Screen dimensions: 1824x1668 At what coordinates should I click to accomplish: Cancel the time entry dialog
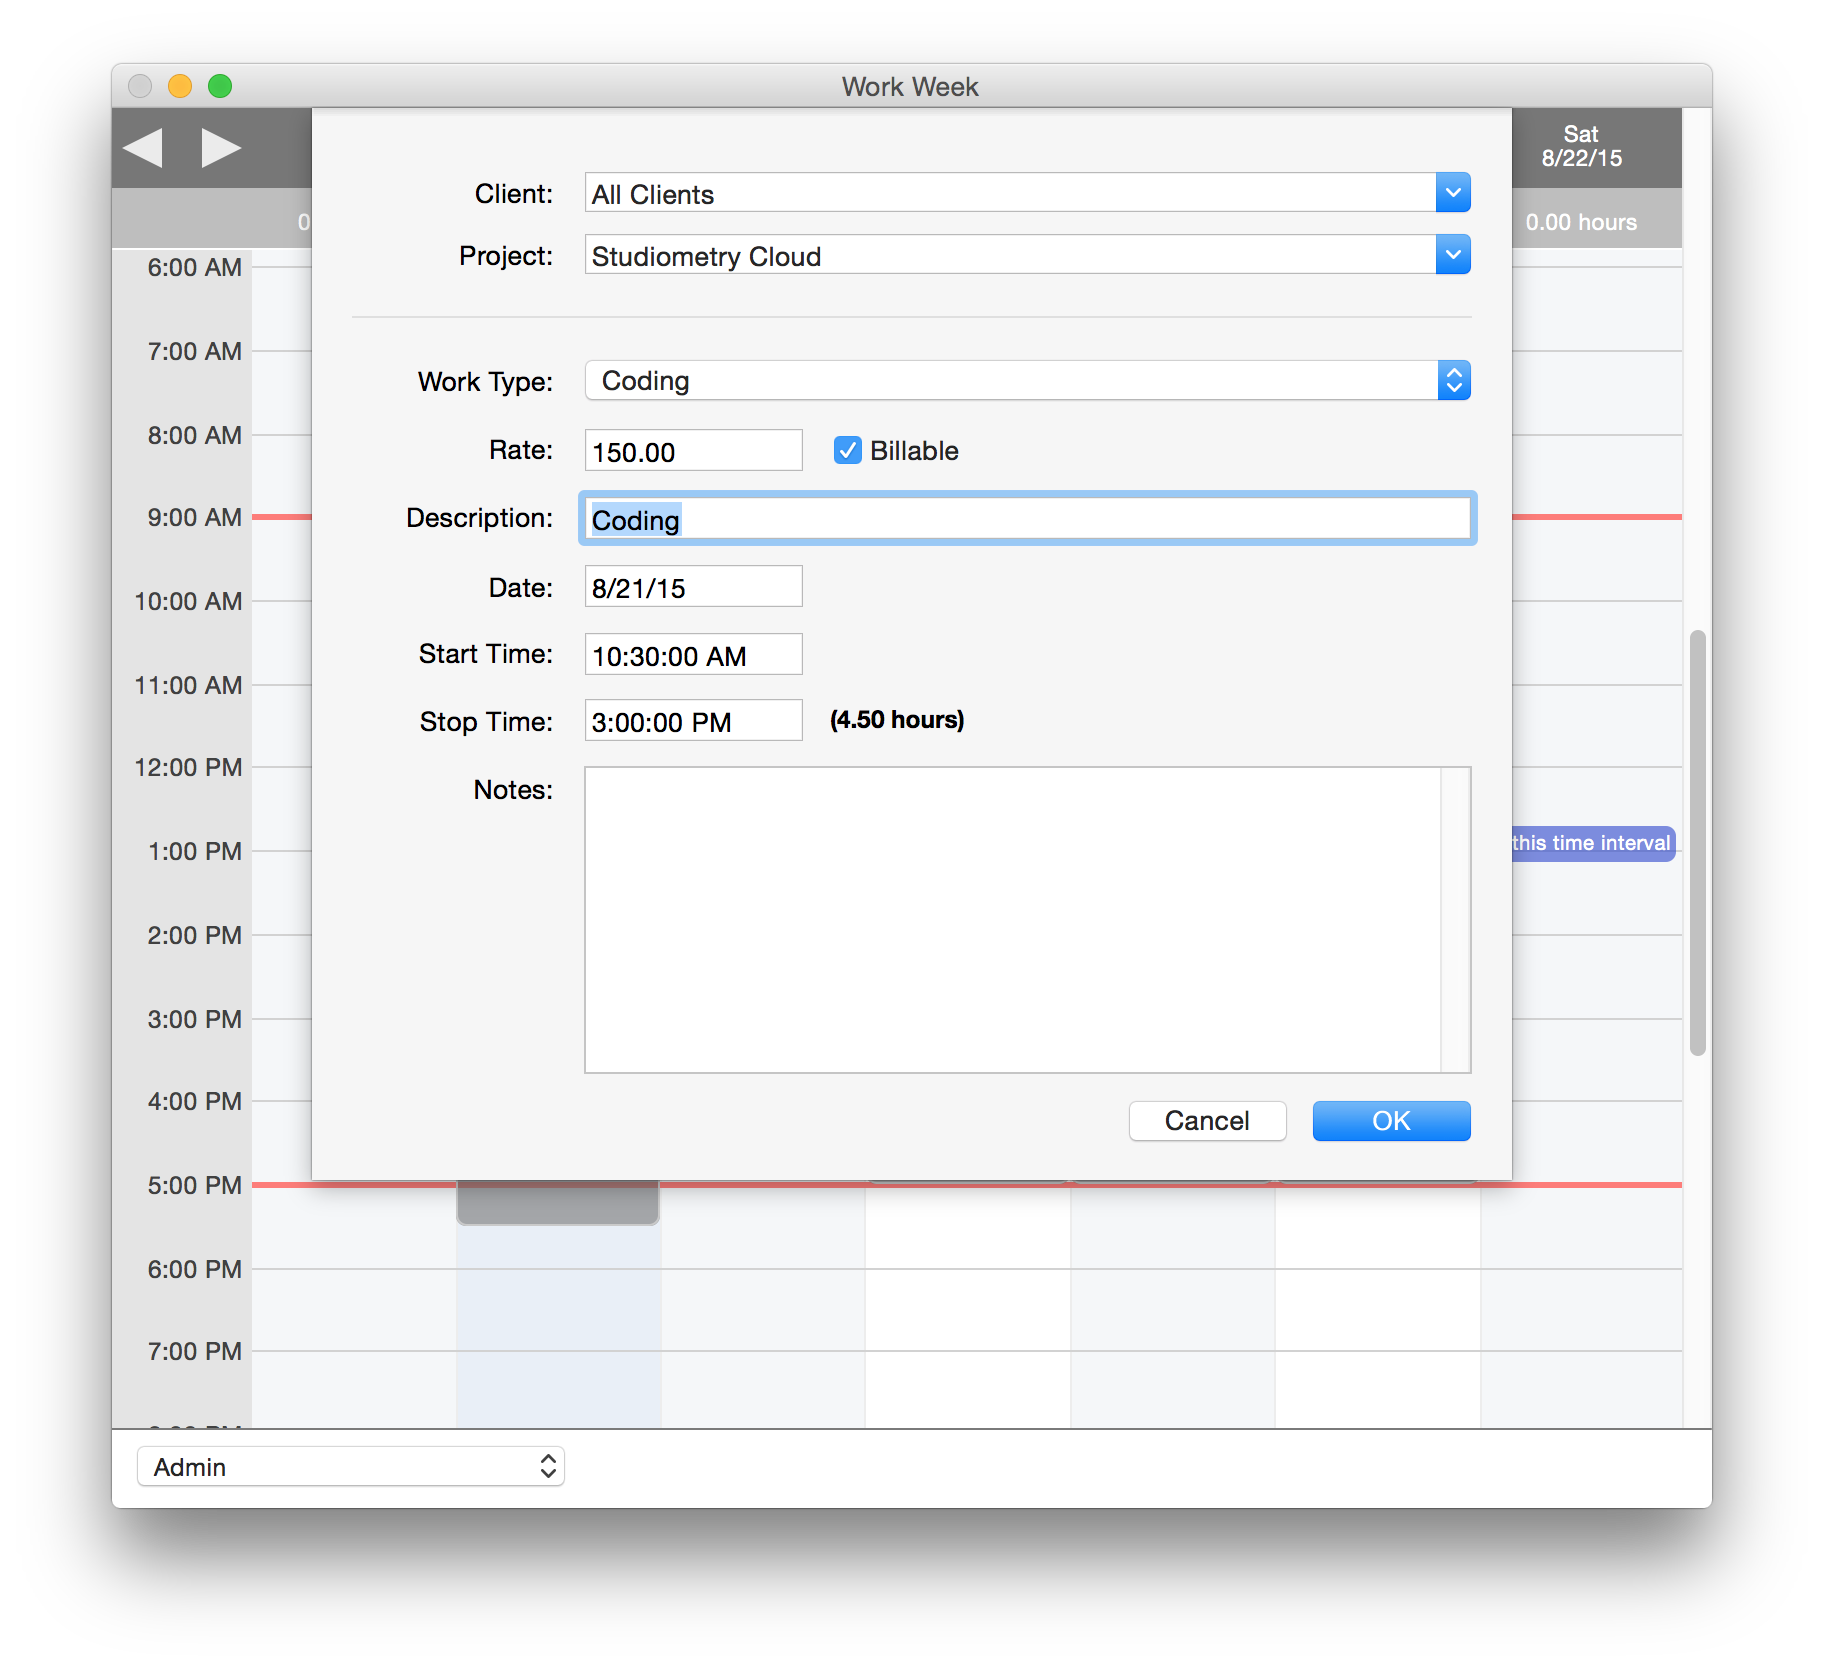1207,1121
